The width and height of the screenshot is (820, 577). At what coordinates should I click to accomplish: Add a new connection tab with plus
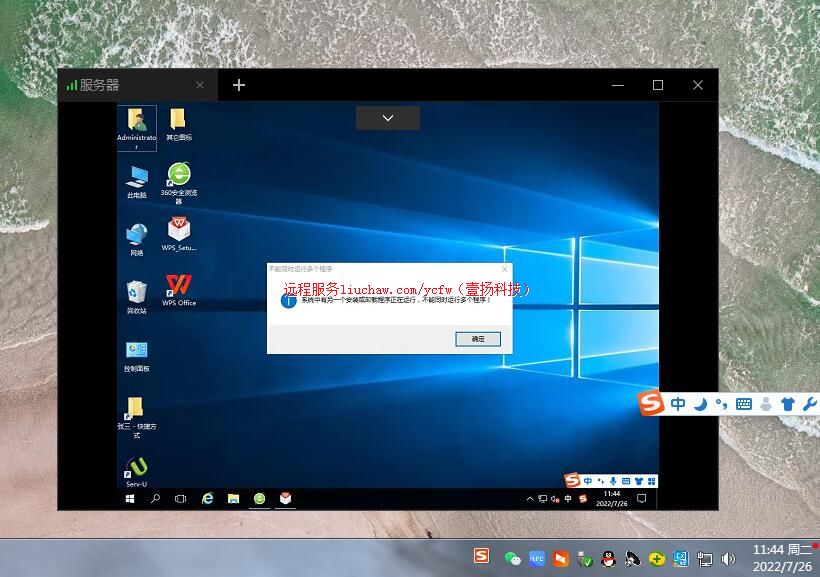coord(239,85)
